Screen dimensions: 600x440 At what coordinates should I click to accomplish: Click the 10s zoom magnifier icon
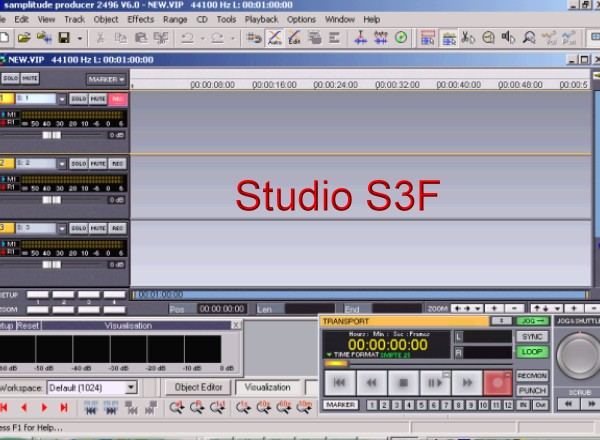pyautogui.click(x=264, y=408)
